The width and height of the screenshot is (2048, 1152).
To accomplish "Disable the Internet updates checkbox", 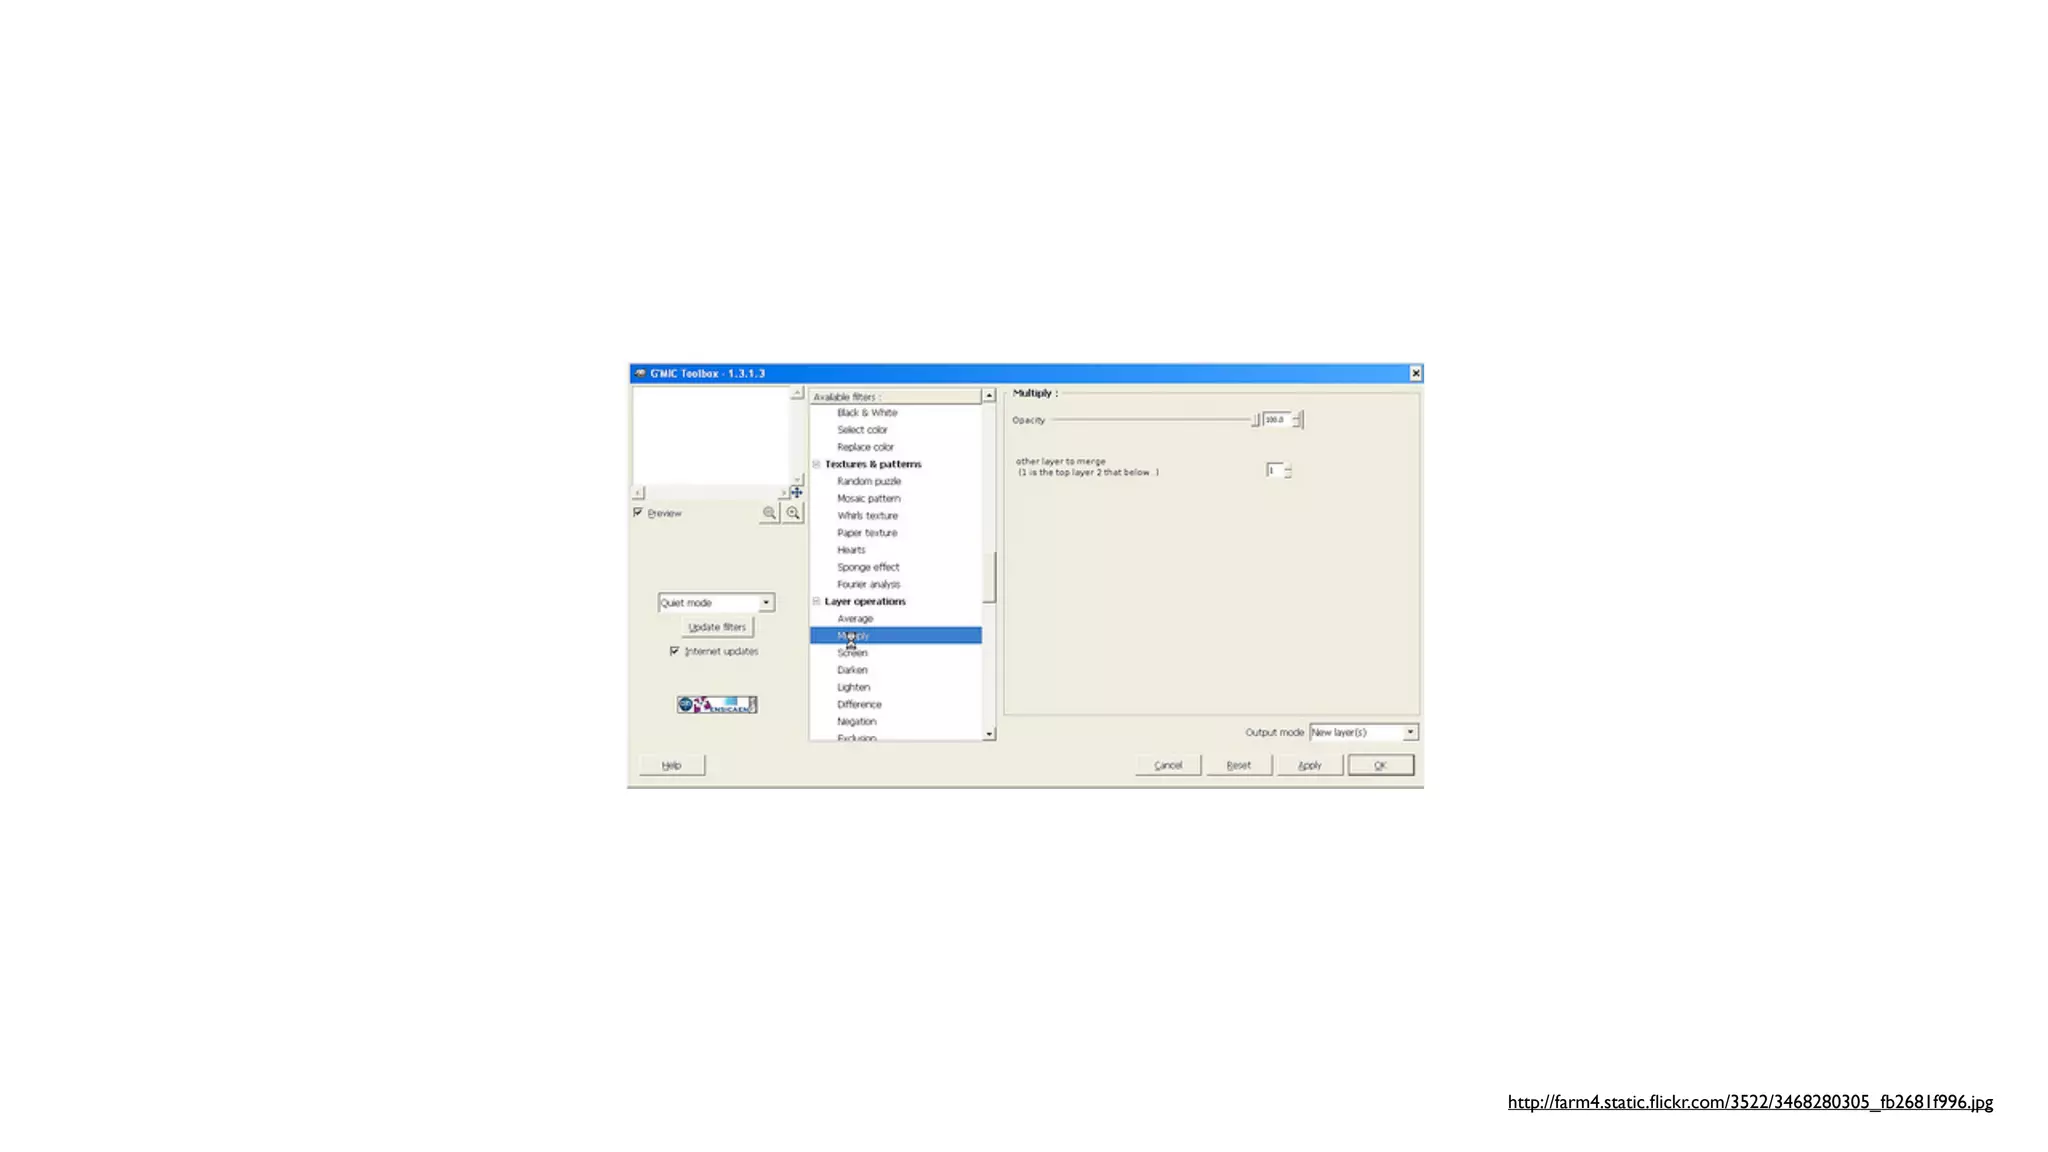I will click(675, 651).
